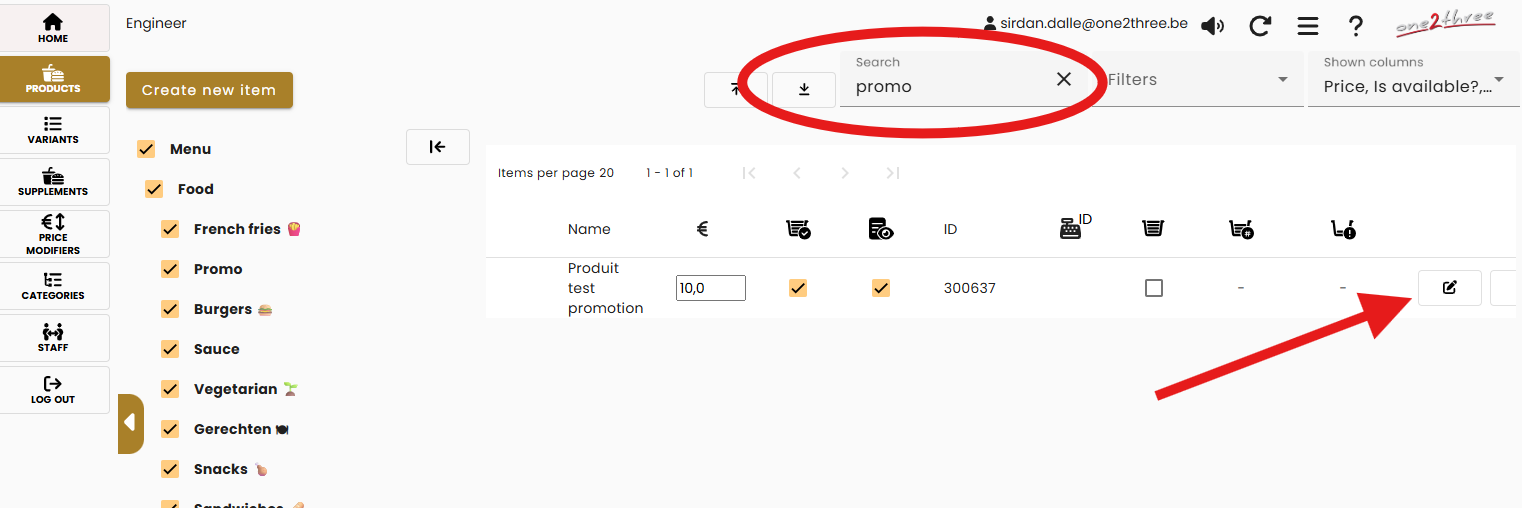1522x508 pixels.
Task: Click the price input field showing 10,0
Action: tap(710, 288)
